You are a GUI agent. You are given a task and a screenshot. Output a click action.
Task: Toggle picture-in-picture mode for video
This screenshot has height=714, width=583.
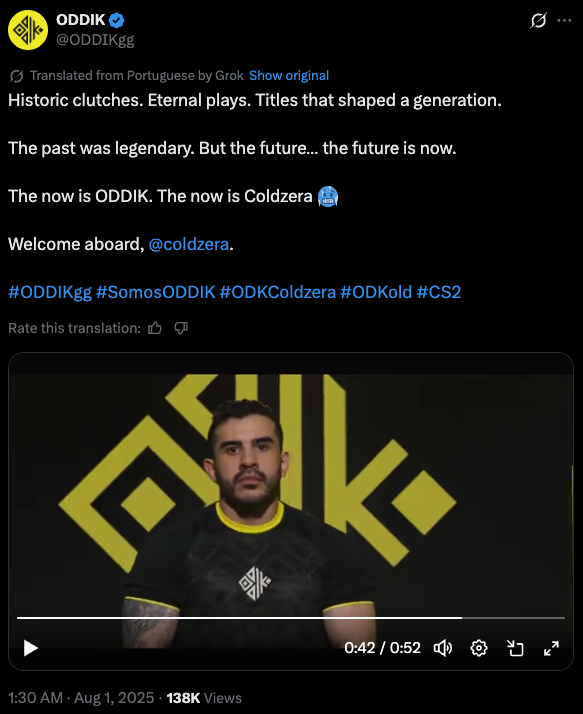tap(515, 648)
